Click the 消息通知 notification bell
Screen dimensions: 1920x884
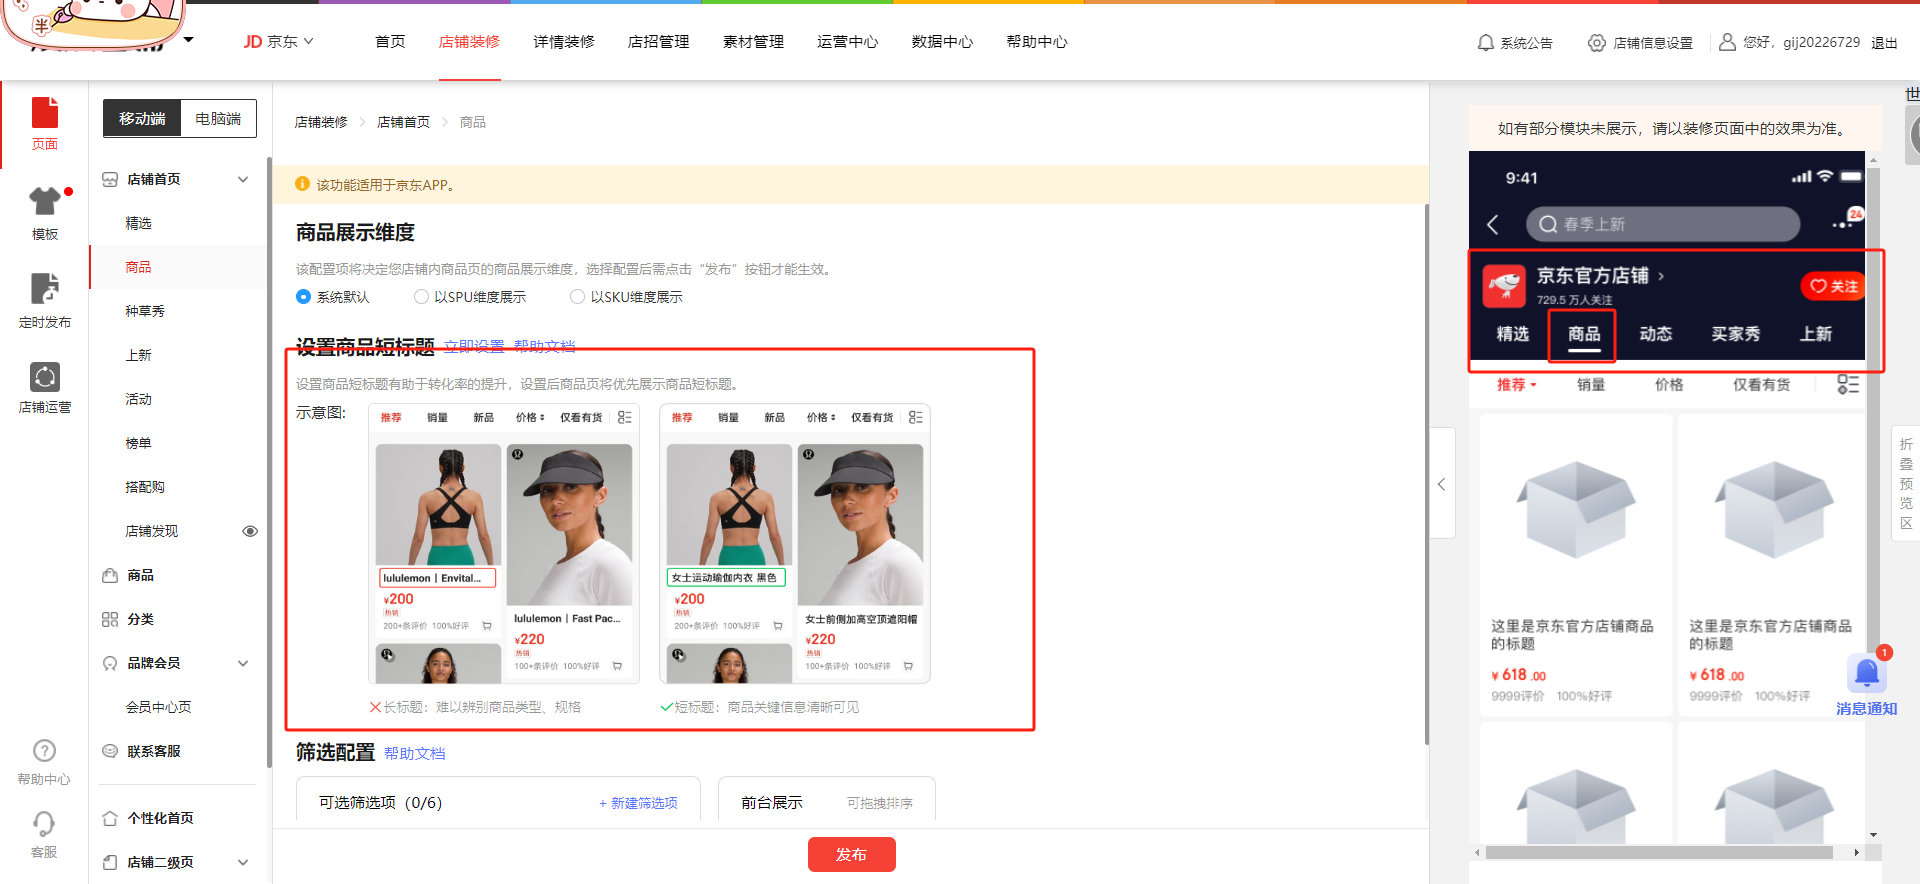click(x=1866, y=675)
